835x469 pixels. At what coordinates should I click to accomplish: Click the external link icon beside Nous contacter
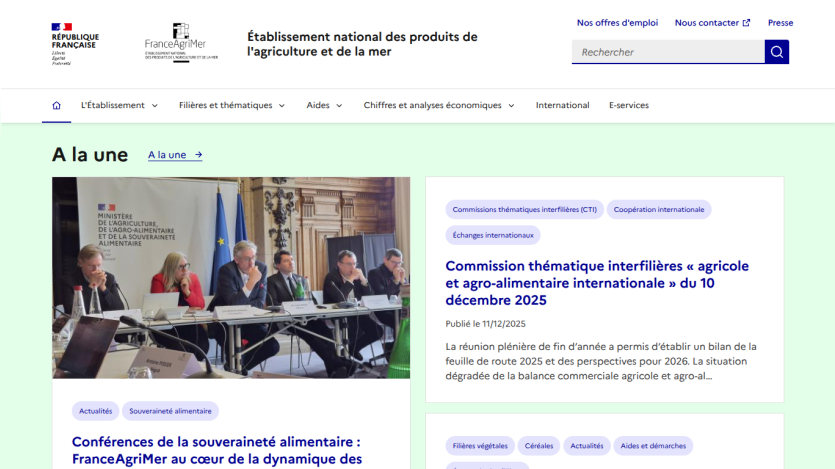tap(747, 23)
